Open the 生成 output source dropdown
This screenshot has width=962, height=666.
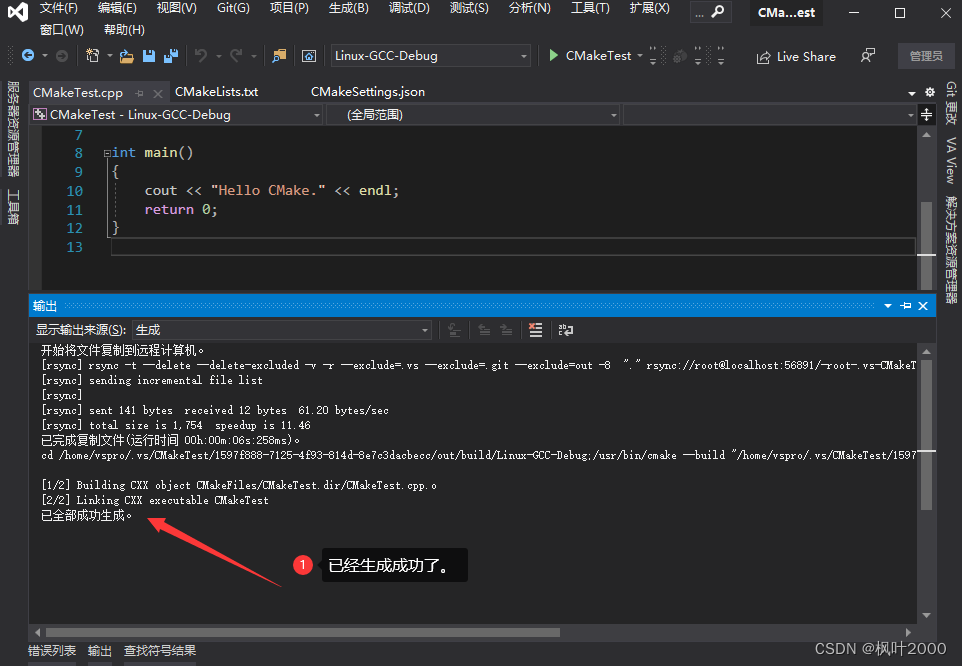pyautogui.click(x=424, y=329)
